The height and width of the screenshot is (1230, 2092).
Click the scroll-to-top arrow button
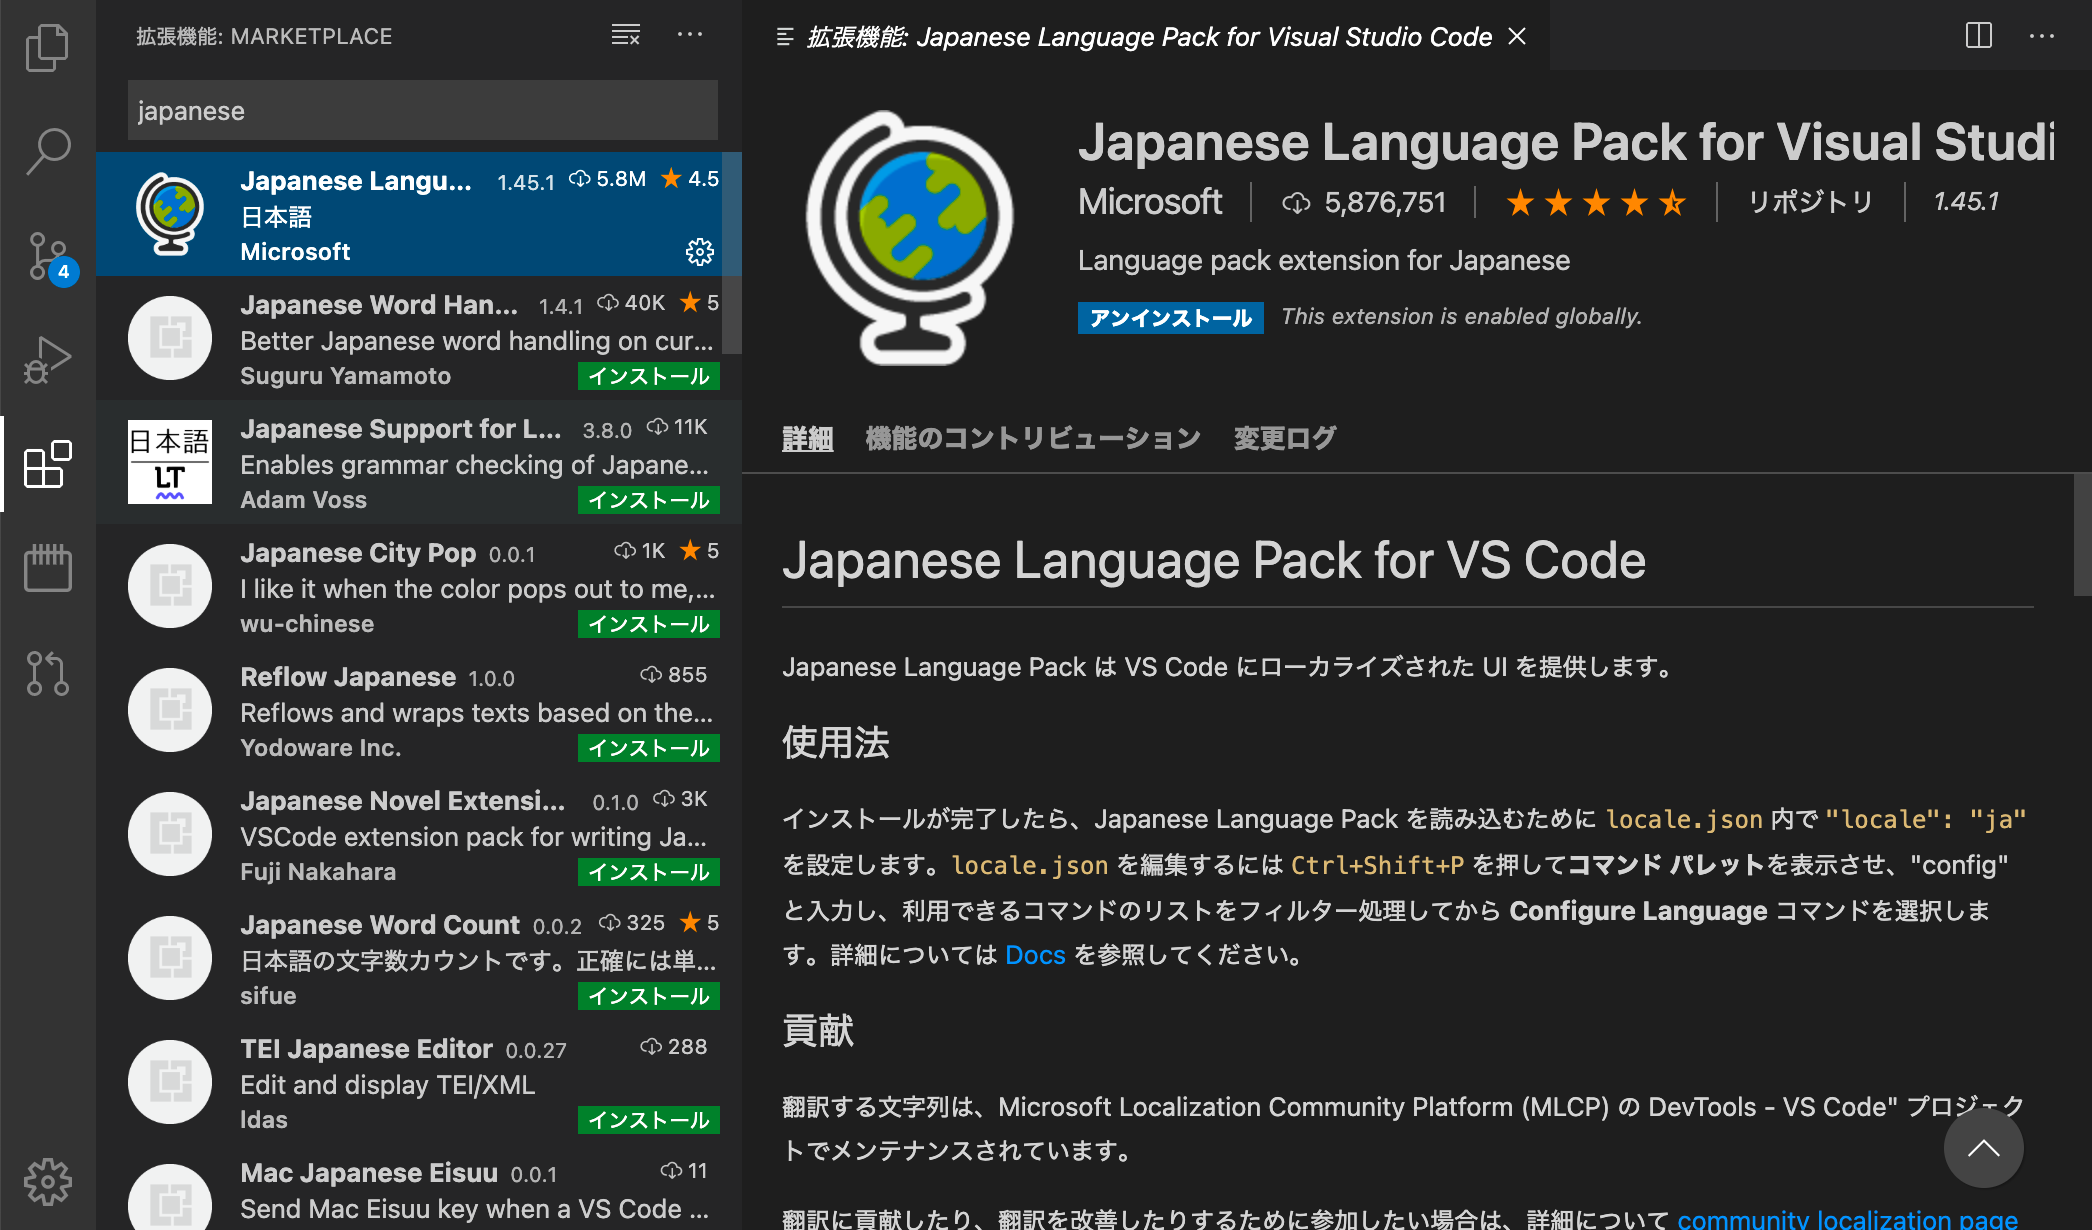[1984, 1148]
